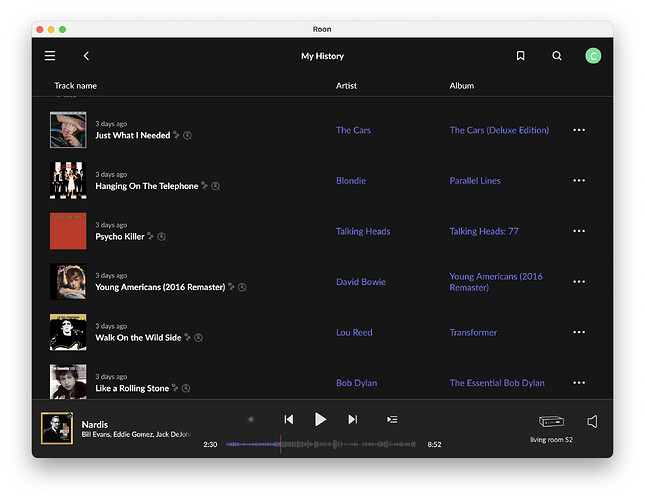Click the Transformer cover thumbnail

[x=68, y=332]
